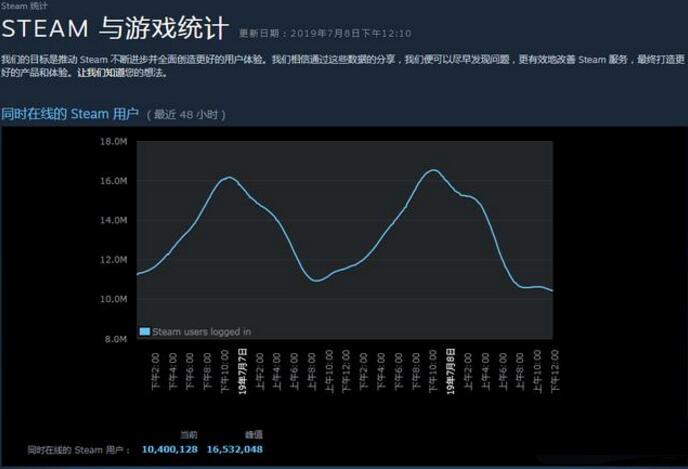The width and height of the screenshot is (688, 469).
Task: Click the '(最近 48 小时)' time range text
Action: [186, 115]
